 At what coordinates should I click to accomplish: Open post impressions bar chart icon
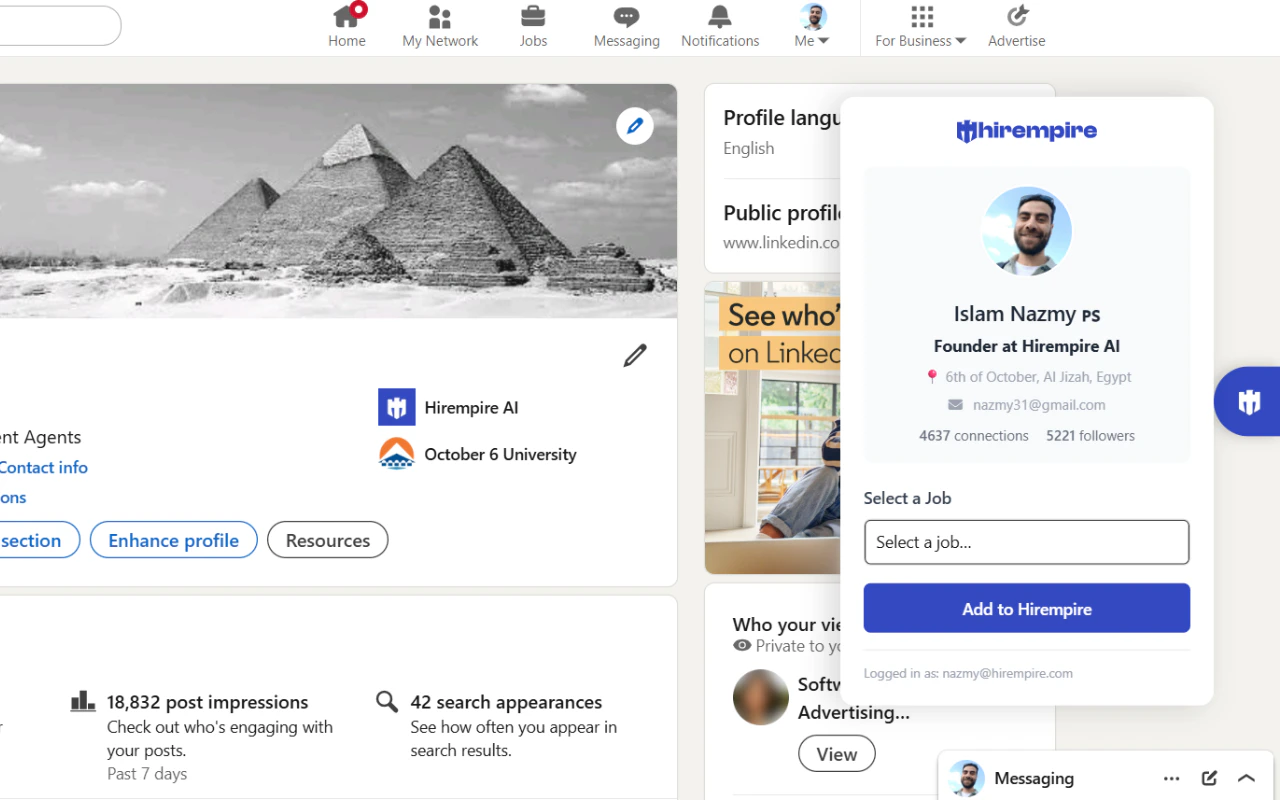[x=83, y=701]
